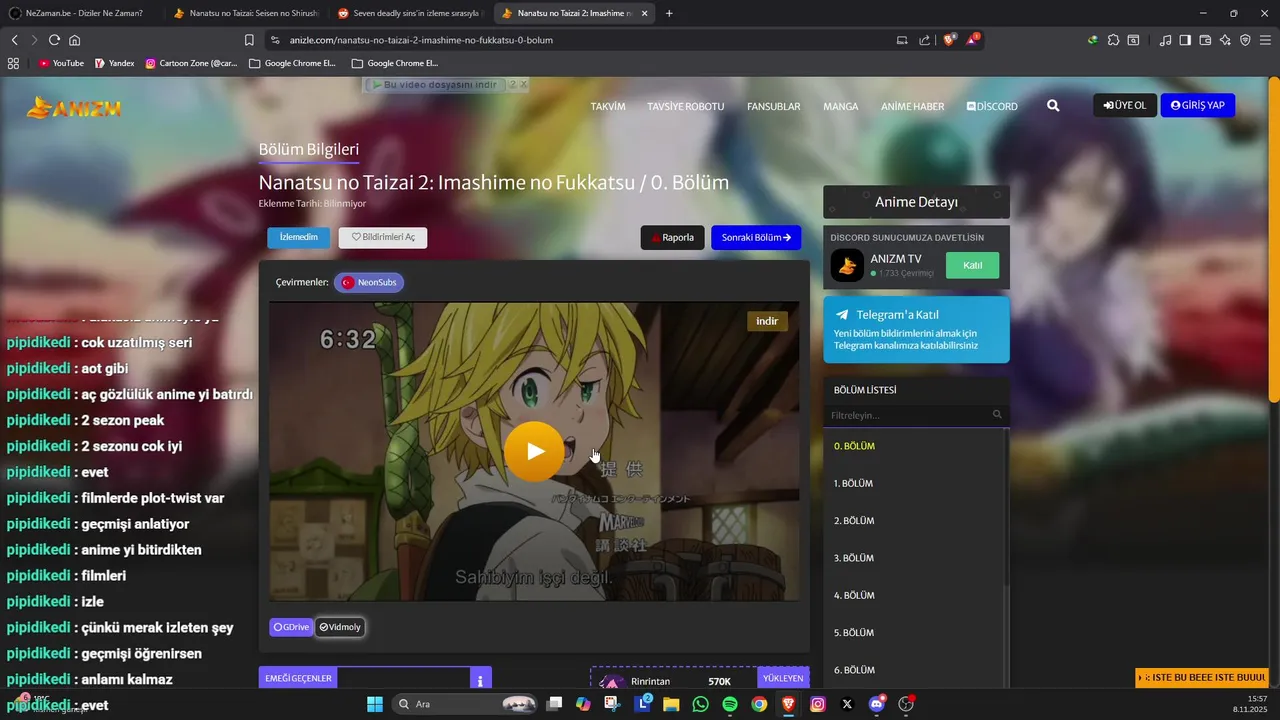Go to next episode via Sonraki Bölüm
Image resolution: width=1280 pixels, height=720 pixels.
pyautogui.click(x=756, y=237)
